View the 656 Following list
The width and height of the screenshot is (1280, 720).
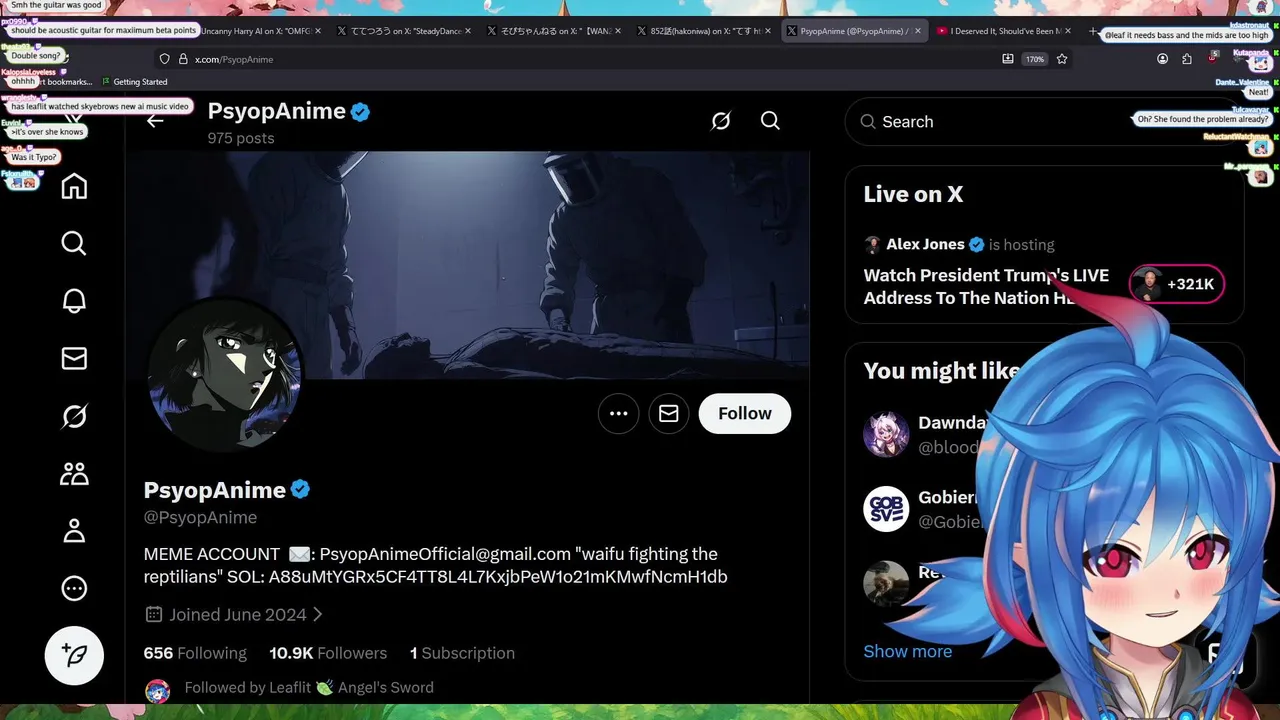pyautogui.click(x=195, y=653)
